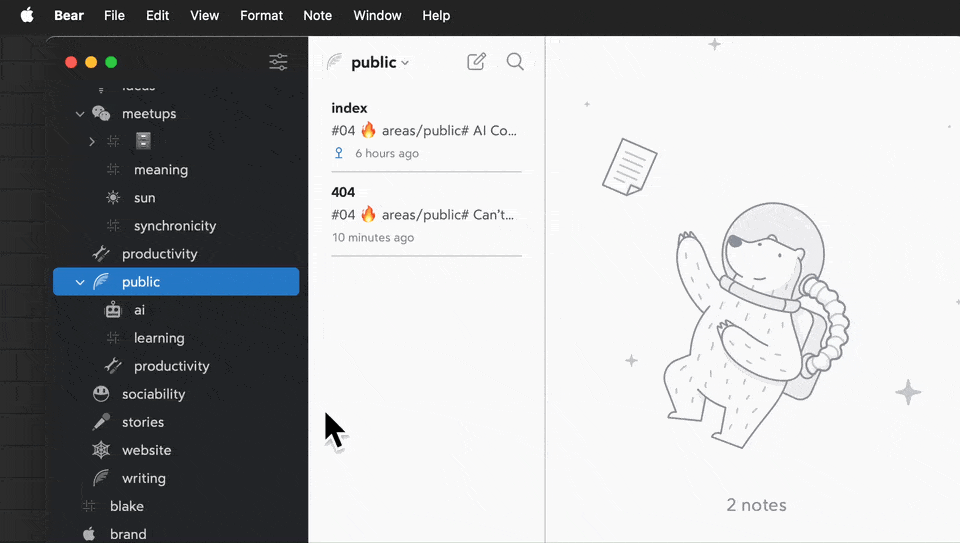Open the Note menu in menu bar

[317, 15]
